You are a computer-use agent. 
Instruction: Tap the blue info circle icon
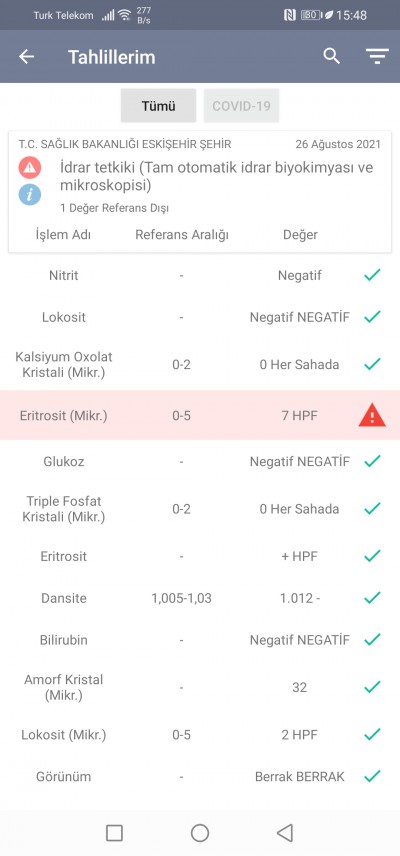tap(29, 194)
